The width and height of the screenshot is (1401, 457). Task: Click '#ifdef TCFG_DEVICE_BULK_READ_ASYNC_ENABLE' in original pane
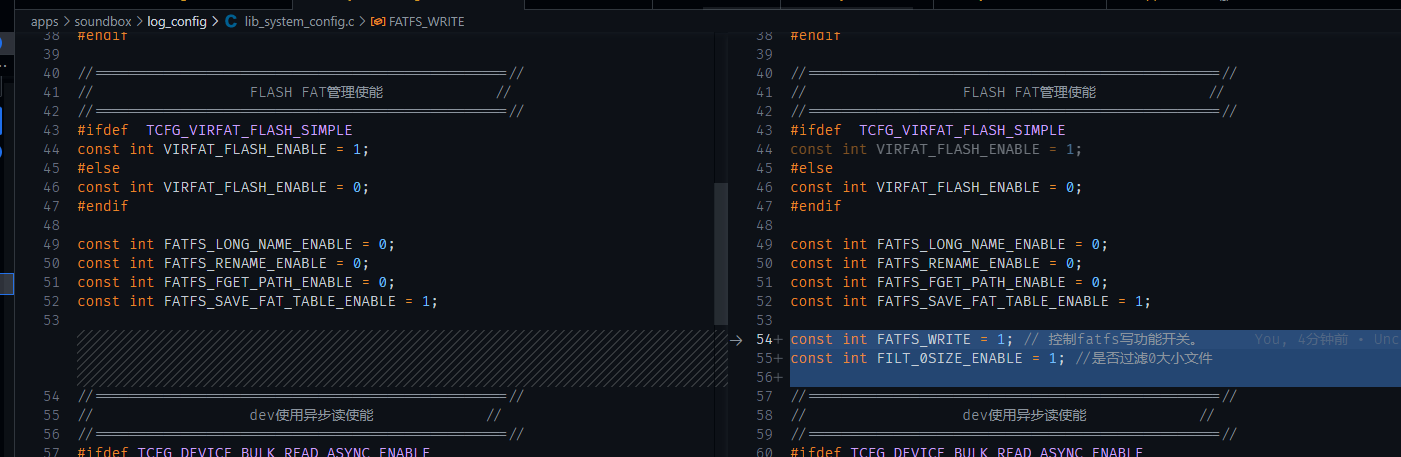[x=254, y=452]
